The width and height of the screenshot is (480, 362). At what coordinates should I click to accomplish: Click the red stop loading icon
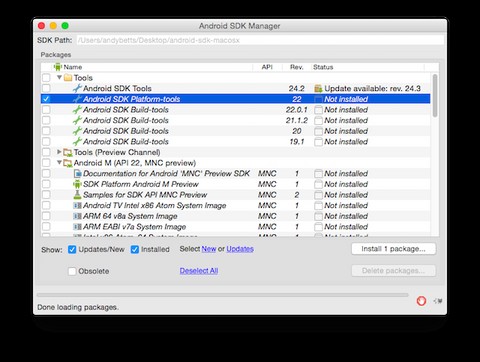coord(421,301)
